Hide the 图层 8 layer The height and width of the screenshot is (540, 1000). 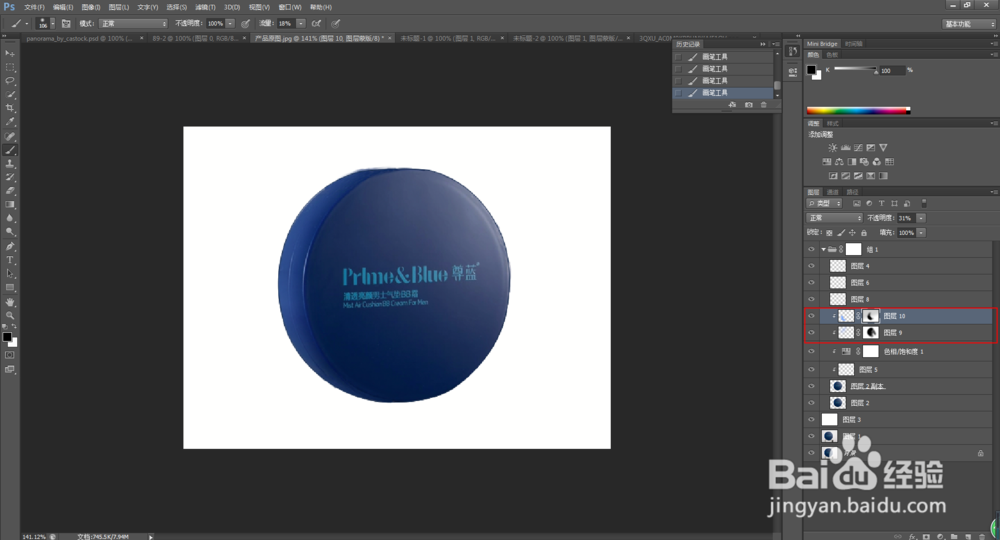811,299
